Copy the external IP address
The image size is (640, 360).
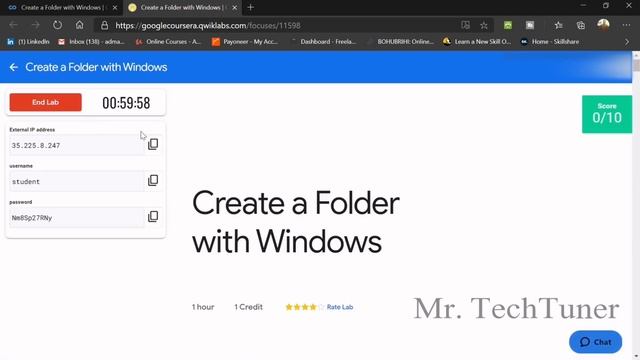click(x=153, y=144)
